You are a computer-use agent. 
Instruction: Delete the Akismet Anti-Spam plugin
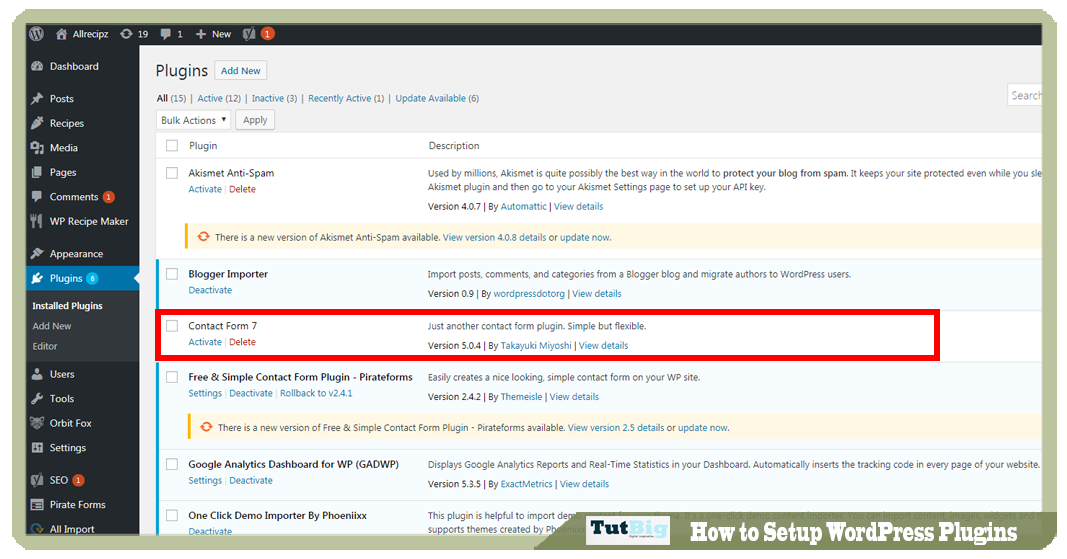click(242, 189)
